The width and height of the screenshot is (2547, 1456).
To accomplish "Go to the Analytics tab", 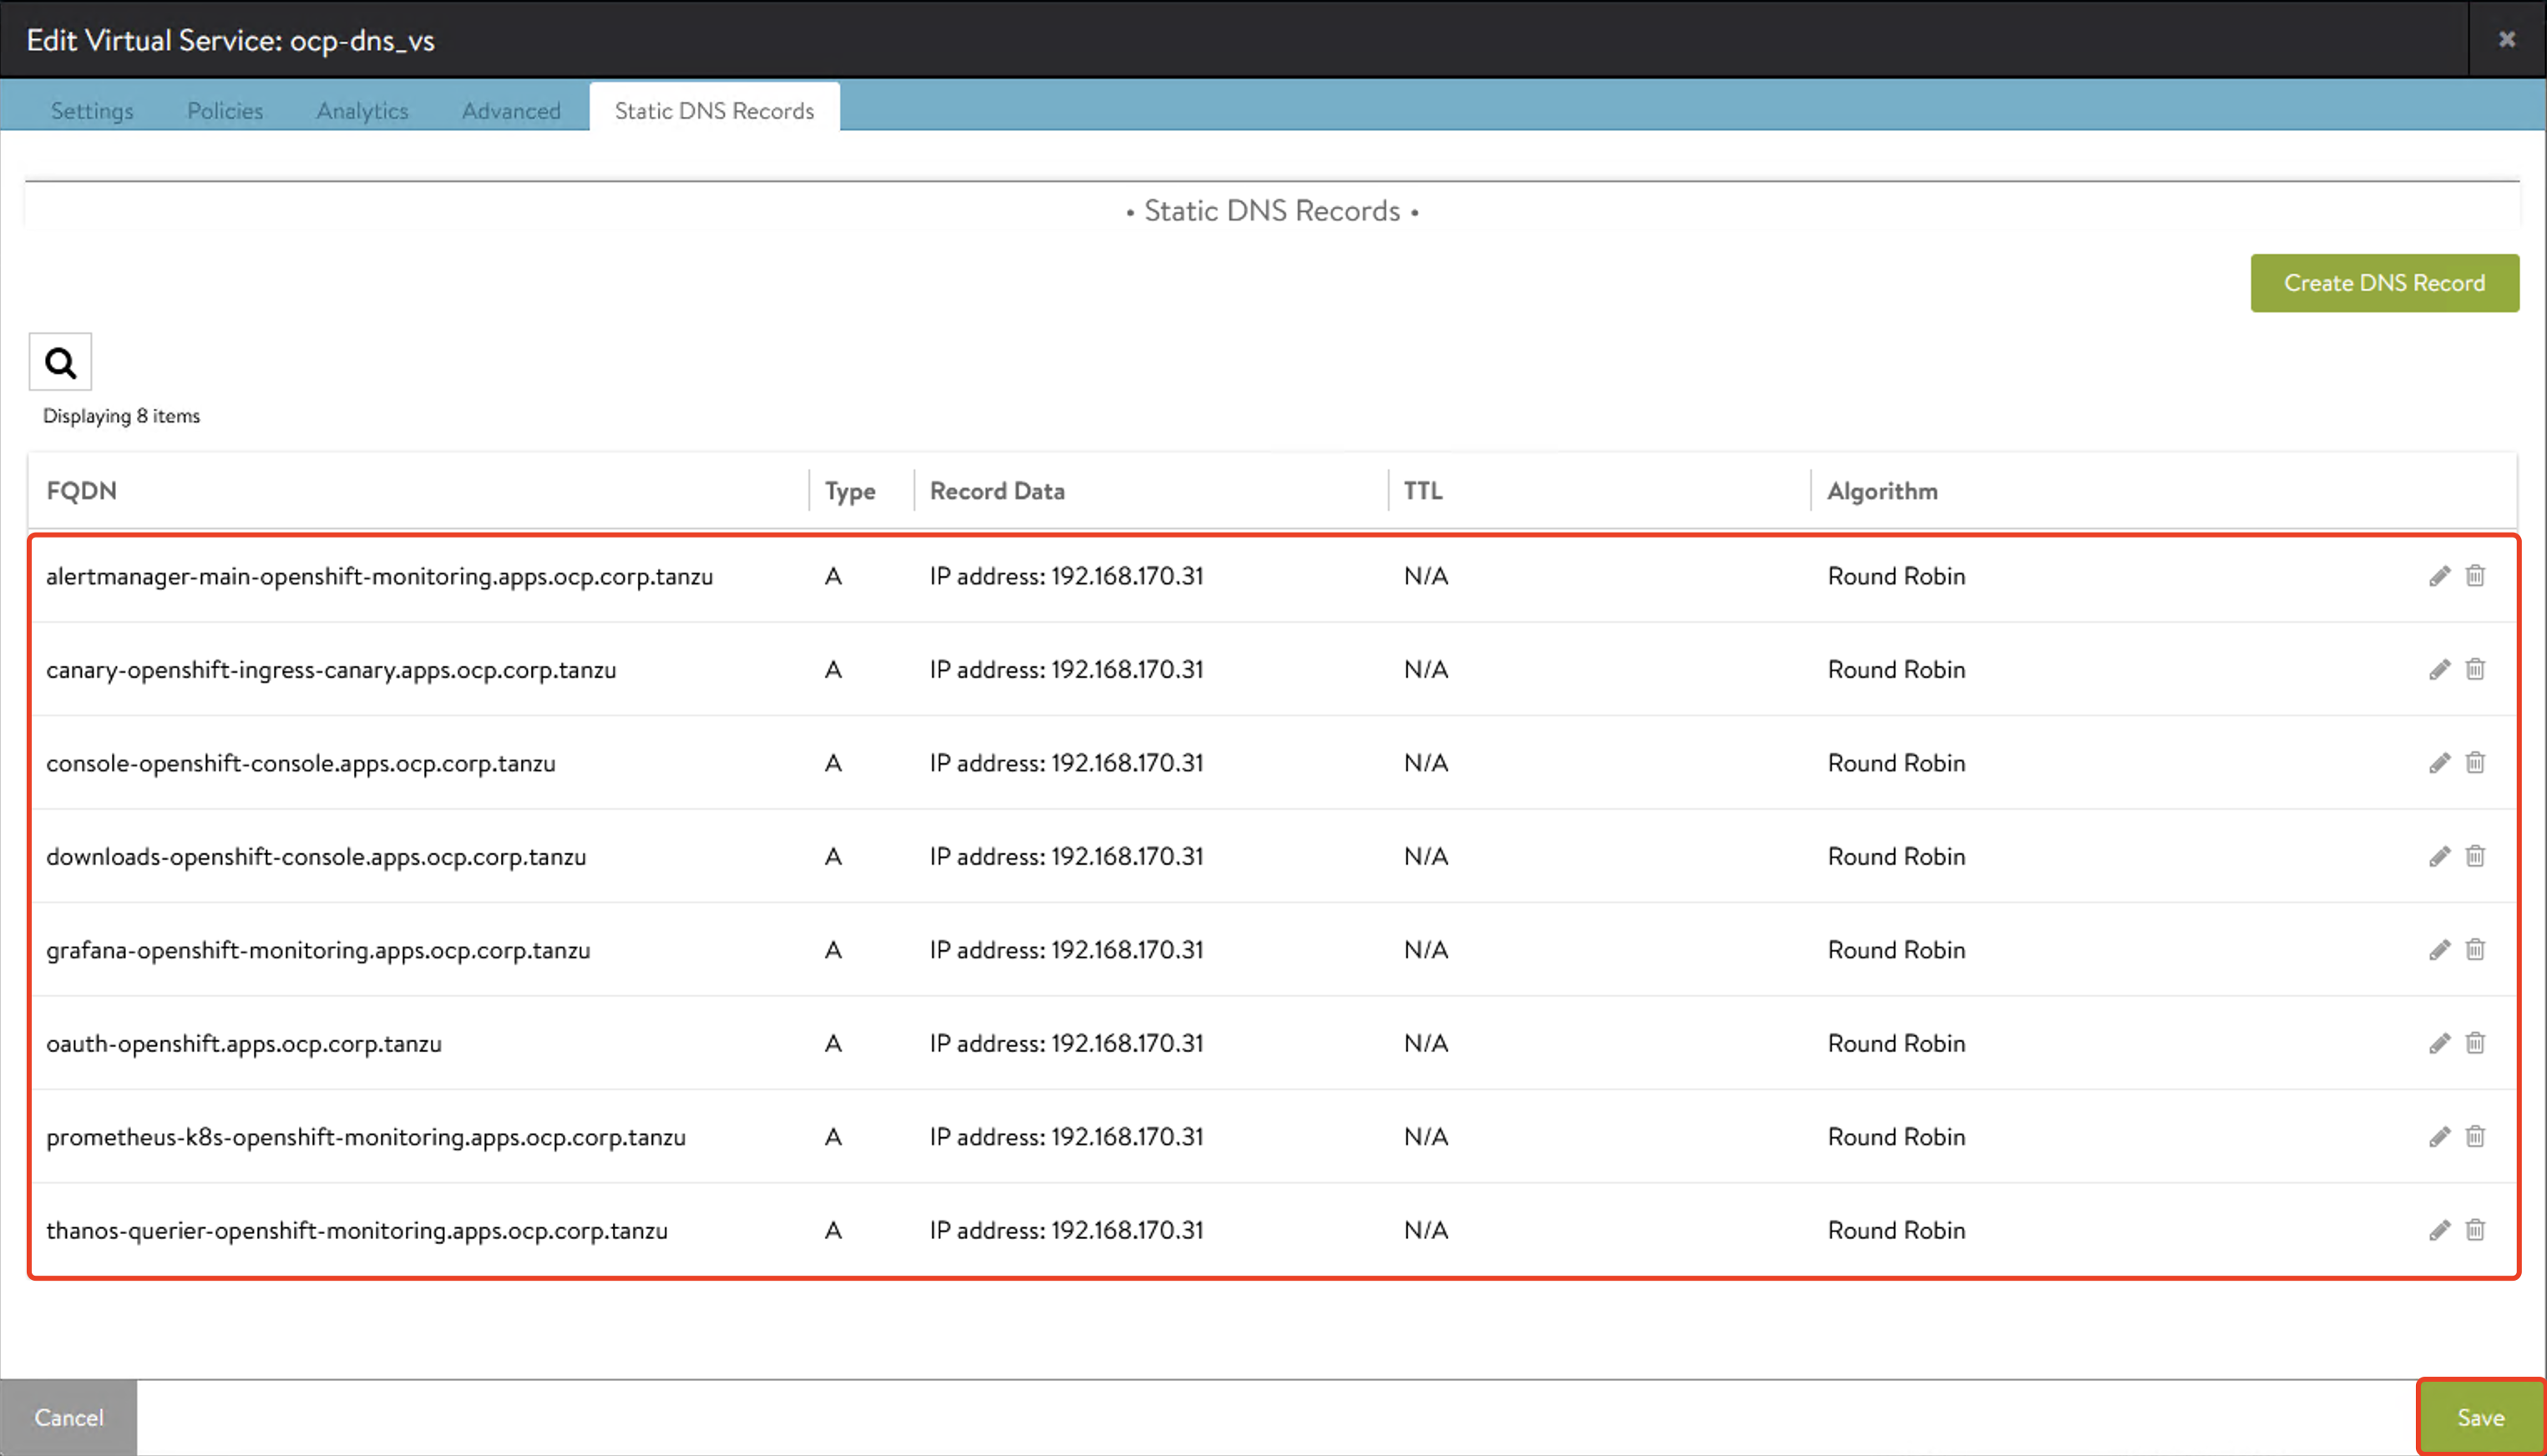I will pos(362,110).
